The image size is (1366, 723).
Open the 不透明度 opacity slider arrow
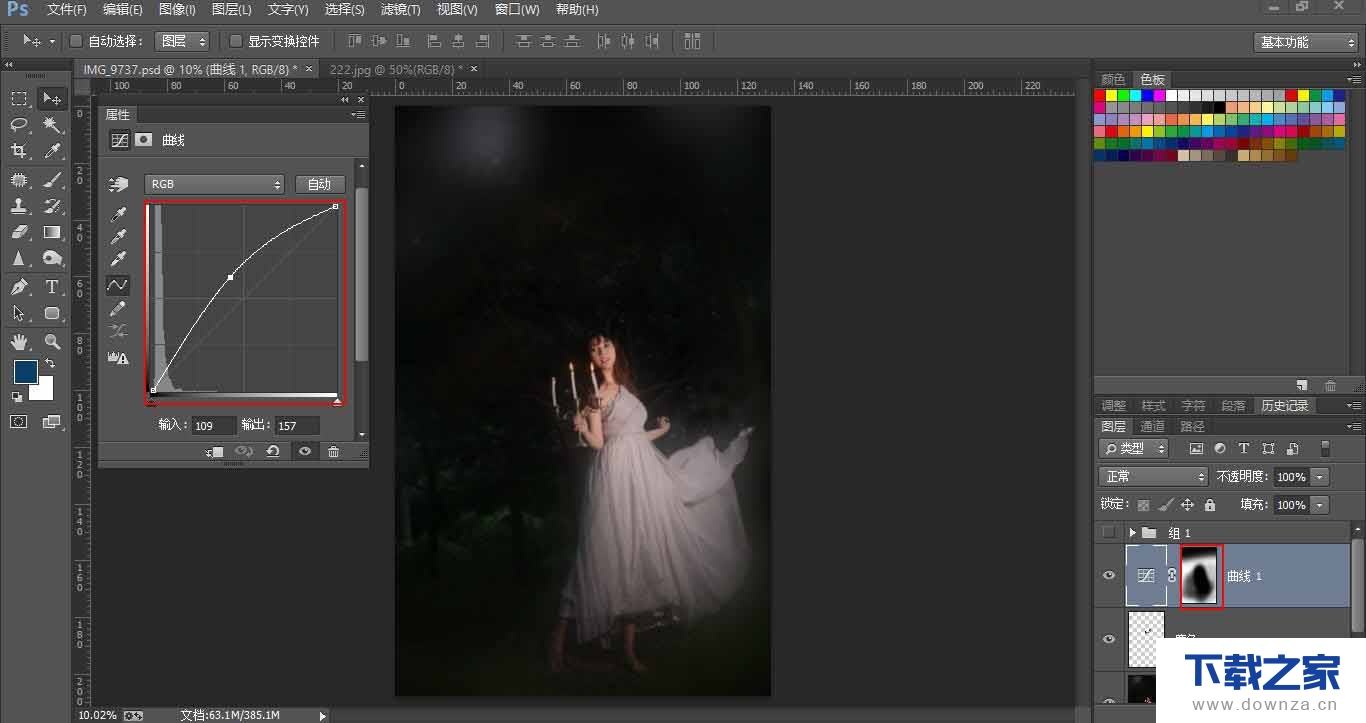(x=1320, y=477)
